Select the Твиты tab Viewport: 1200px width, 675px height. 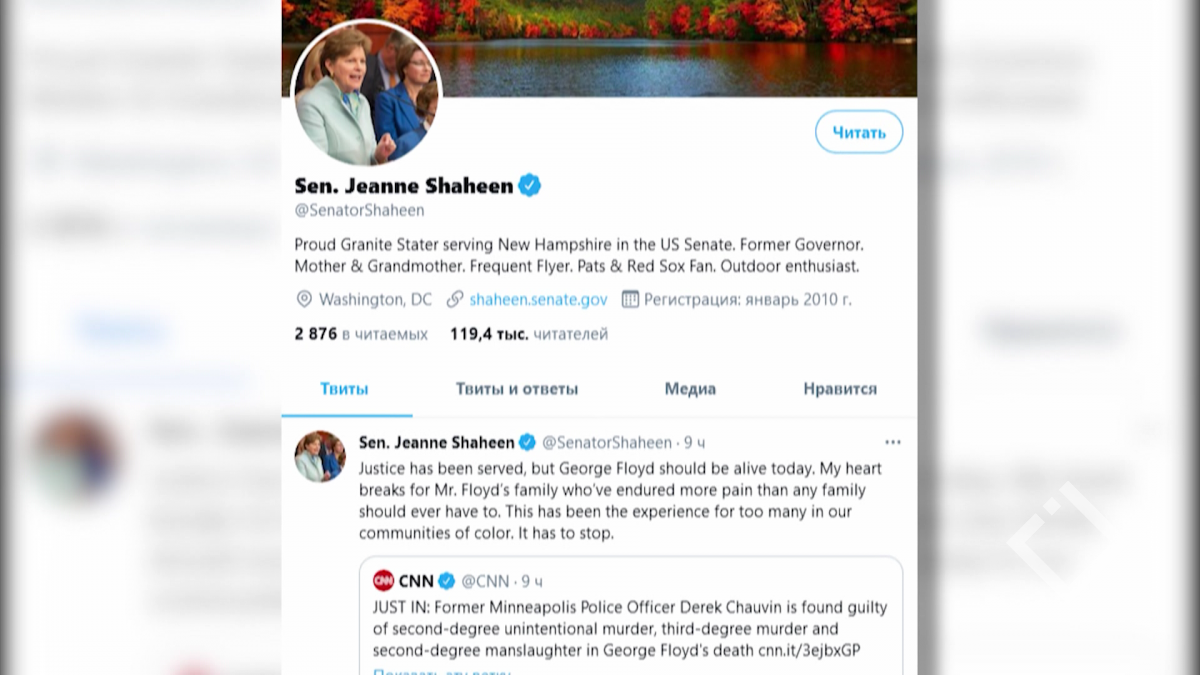pyautogui.click(x=344, y=389)
